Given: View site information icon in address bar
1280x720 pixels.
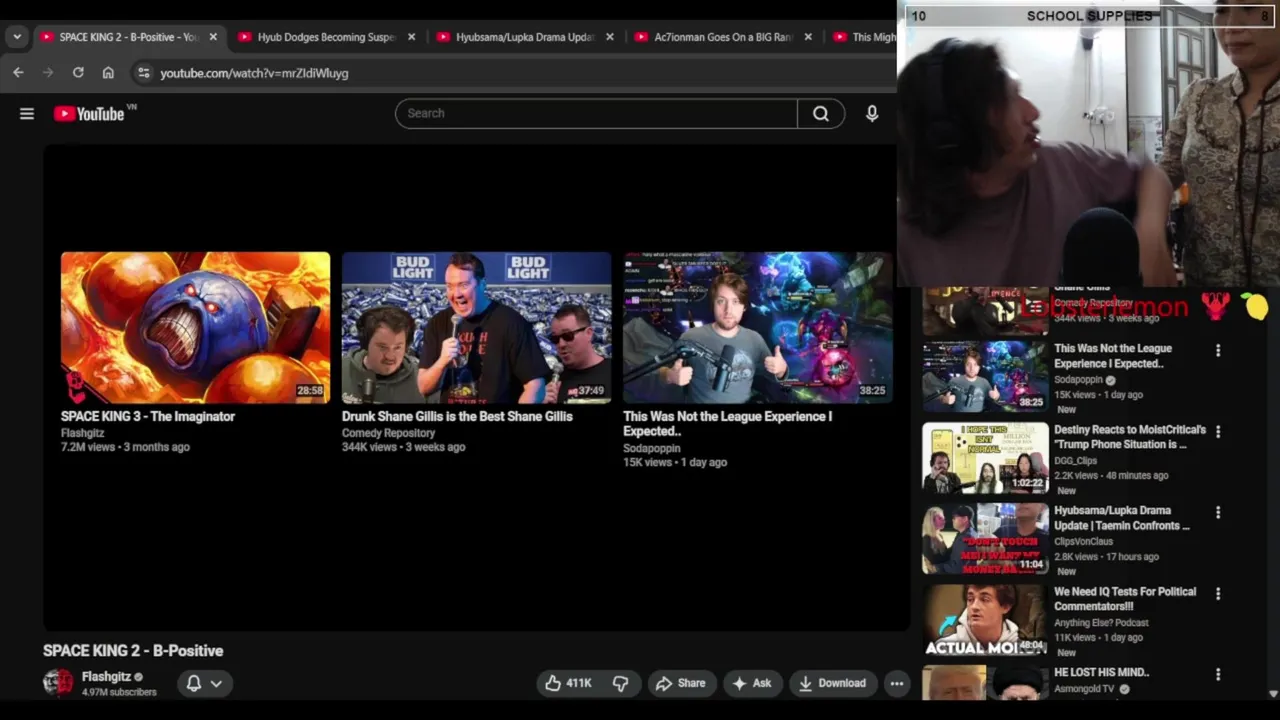Looking at the screenshot, I should (x=143, y=73).
